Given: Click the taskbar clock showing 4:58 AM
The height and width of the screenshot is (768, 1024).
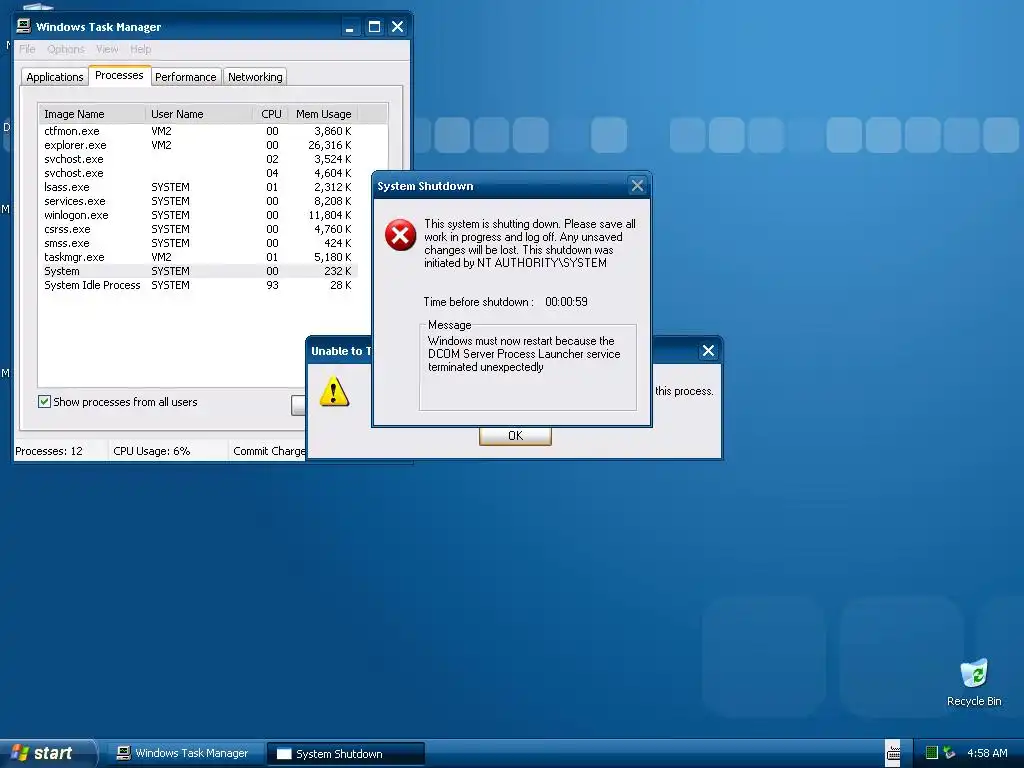Looking at the screenshot, I should (x=987, y=753).
